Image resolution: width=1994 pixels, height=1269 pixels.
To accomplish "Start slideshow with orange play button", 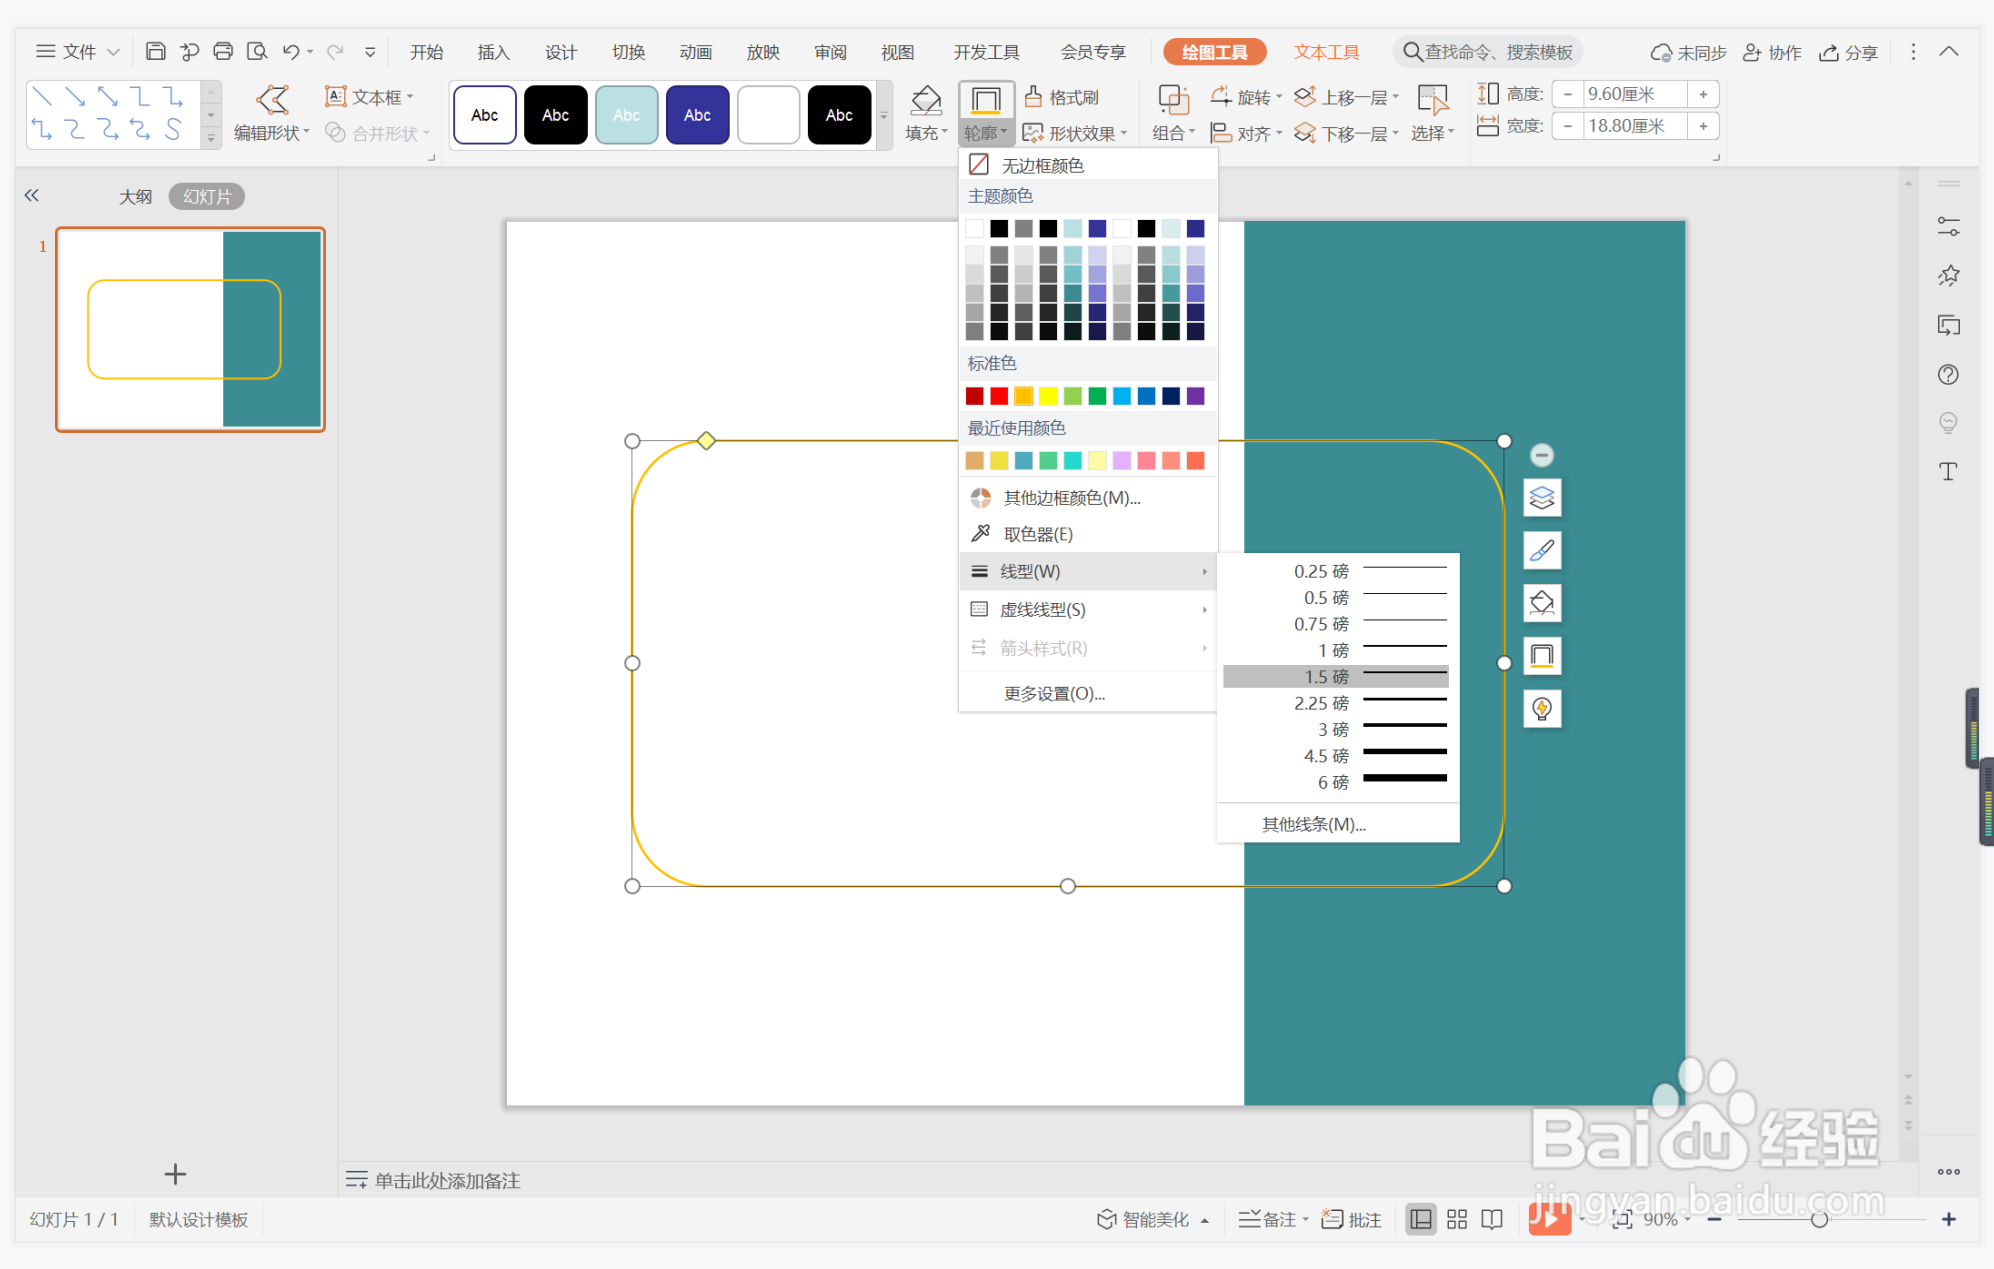I will [x=1548, y=1219].
